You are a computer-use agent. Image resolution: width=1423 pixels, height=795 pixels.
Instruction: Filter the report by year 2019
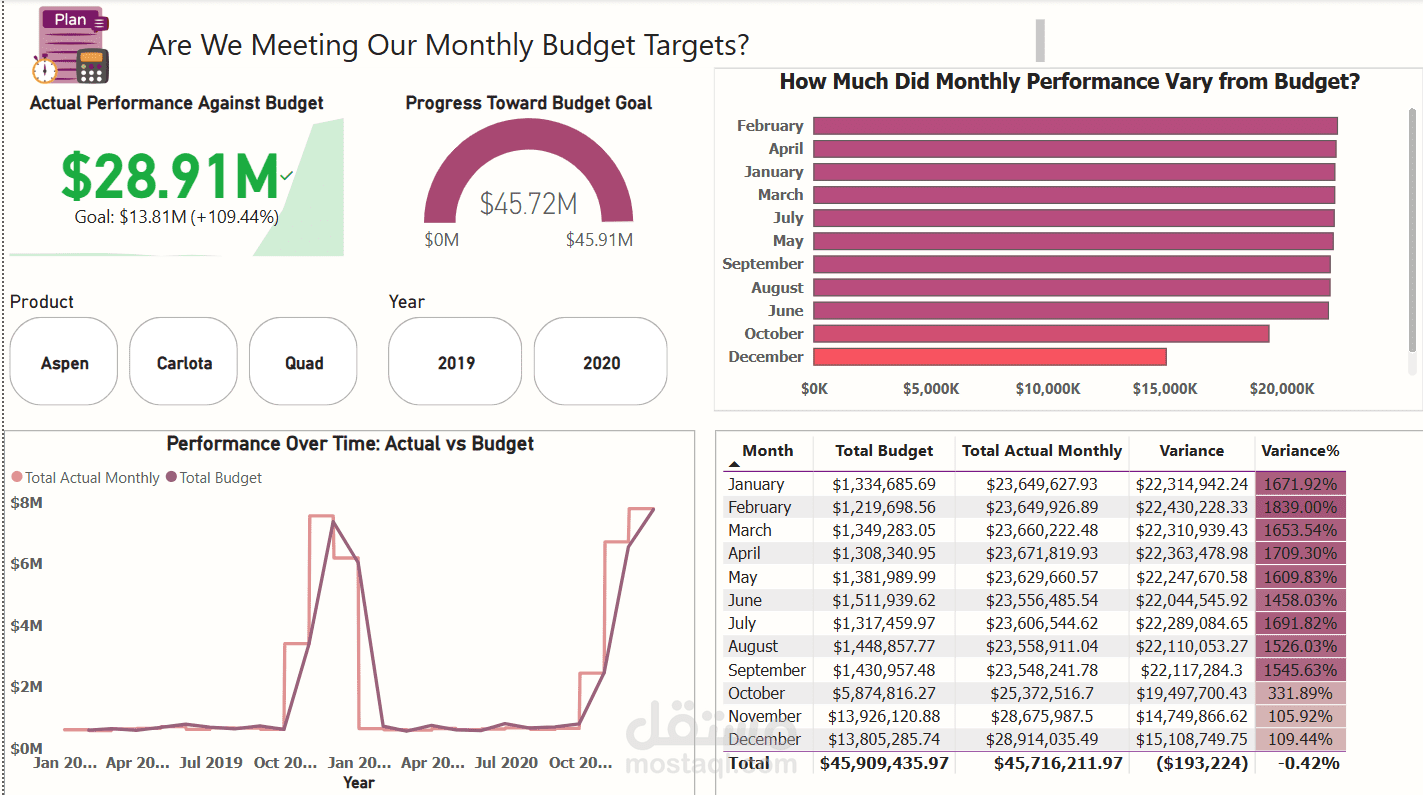coord(455,362)
